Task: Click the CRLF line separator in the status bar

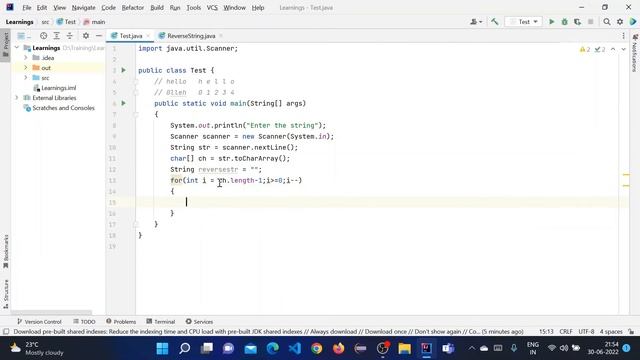Action: tap(566, 331)
